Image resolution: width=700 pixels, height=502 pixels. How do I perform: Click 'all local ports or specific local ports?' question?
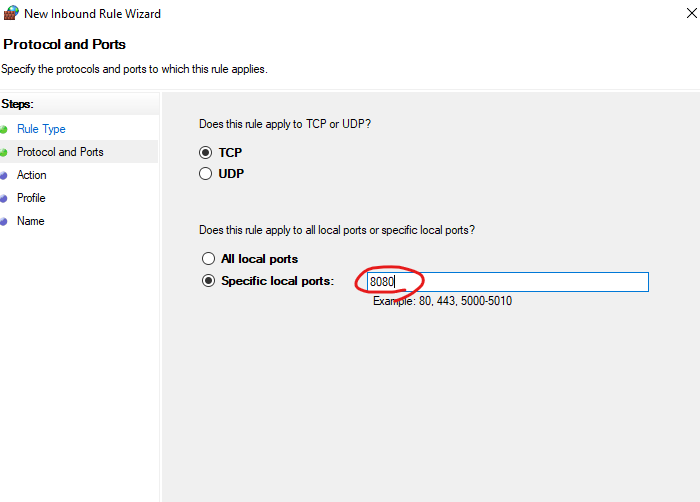point(337,230)
